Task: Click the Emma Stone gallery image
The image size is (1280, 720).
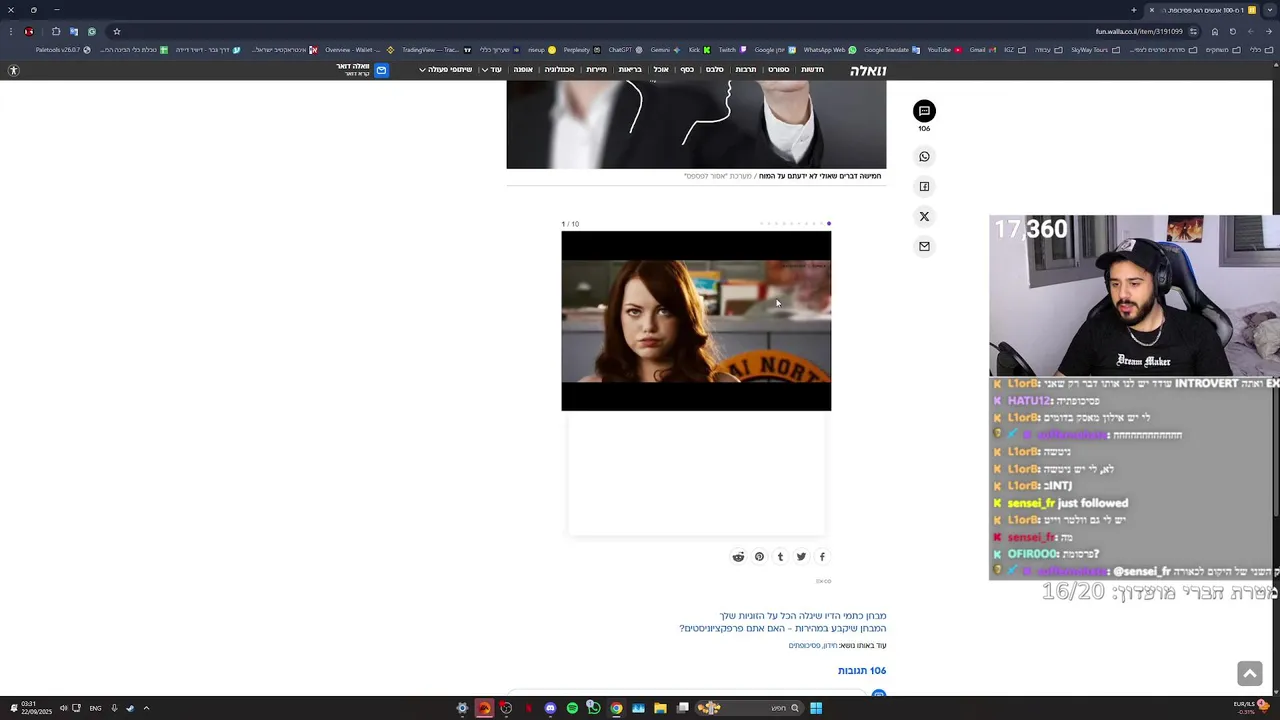Action: (x=696, y=321)
